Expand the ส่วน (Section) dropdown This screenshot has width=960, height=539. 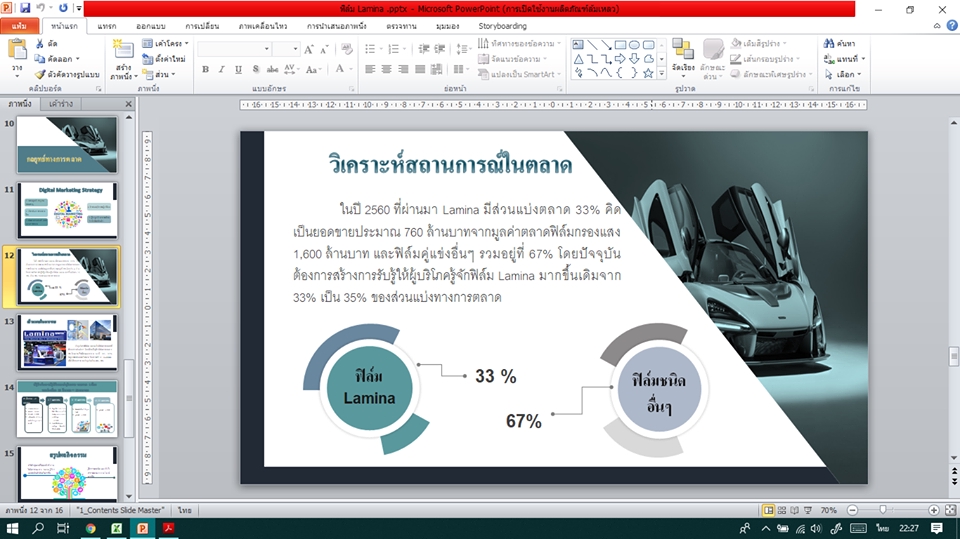tap(160, 74)
